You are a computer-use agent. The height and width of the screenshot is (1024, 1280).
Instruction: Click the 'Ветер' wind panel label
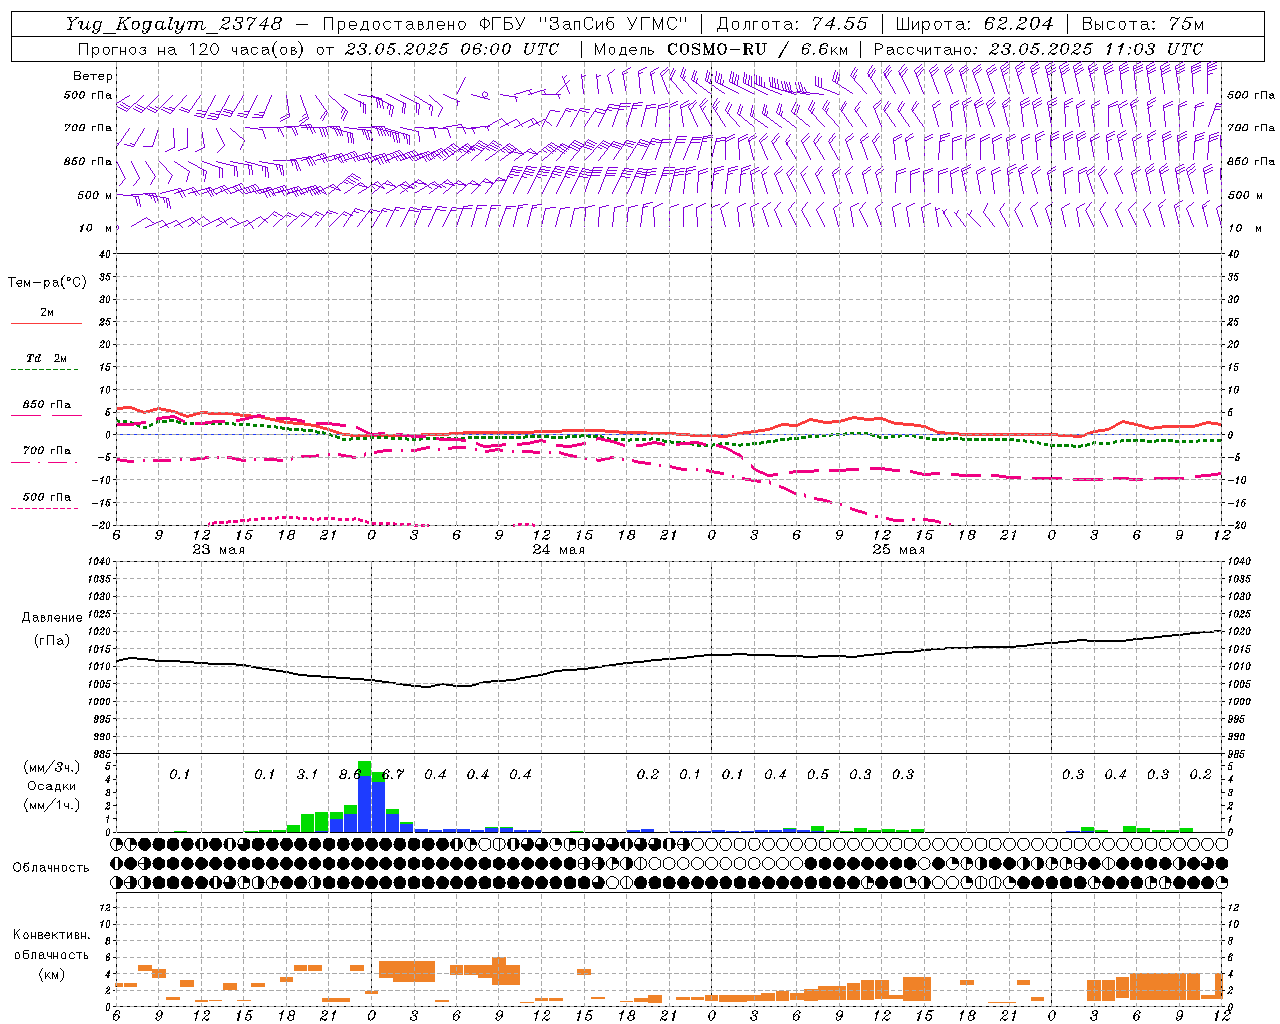(x=93, y=76)
